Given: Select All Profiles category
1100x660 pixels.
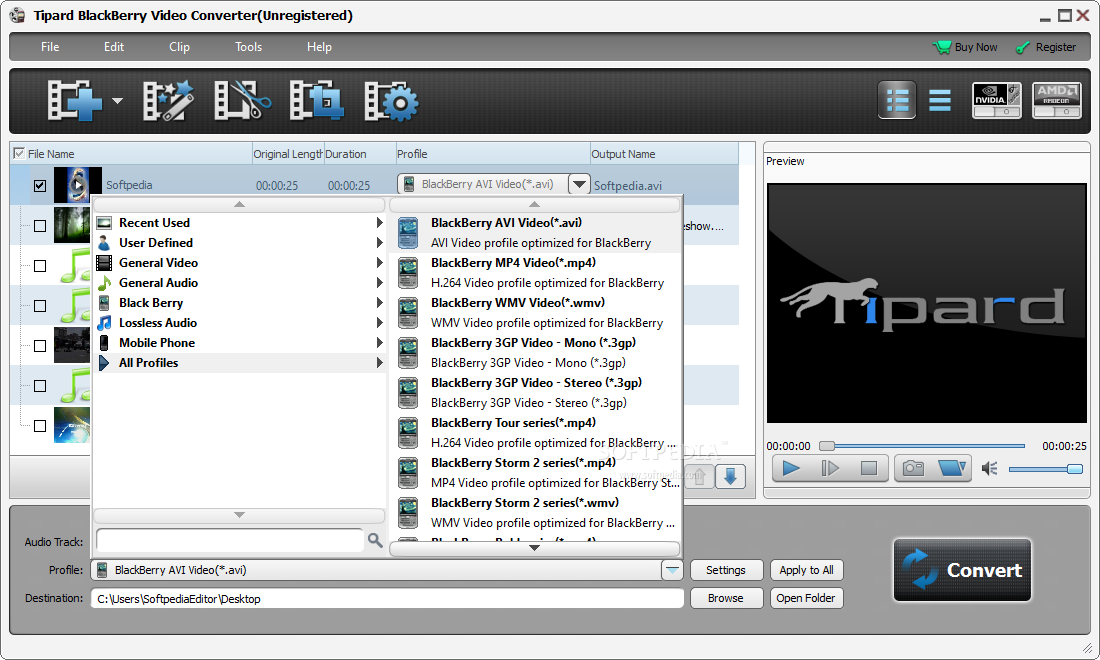Looking at the screenshot, I should (x=239, y=363).
